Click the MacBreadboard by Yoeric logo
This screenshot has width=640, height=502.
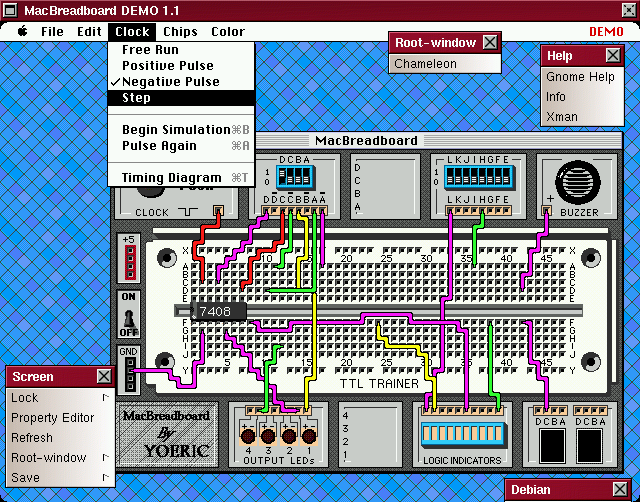click(x=167, y=434)
